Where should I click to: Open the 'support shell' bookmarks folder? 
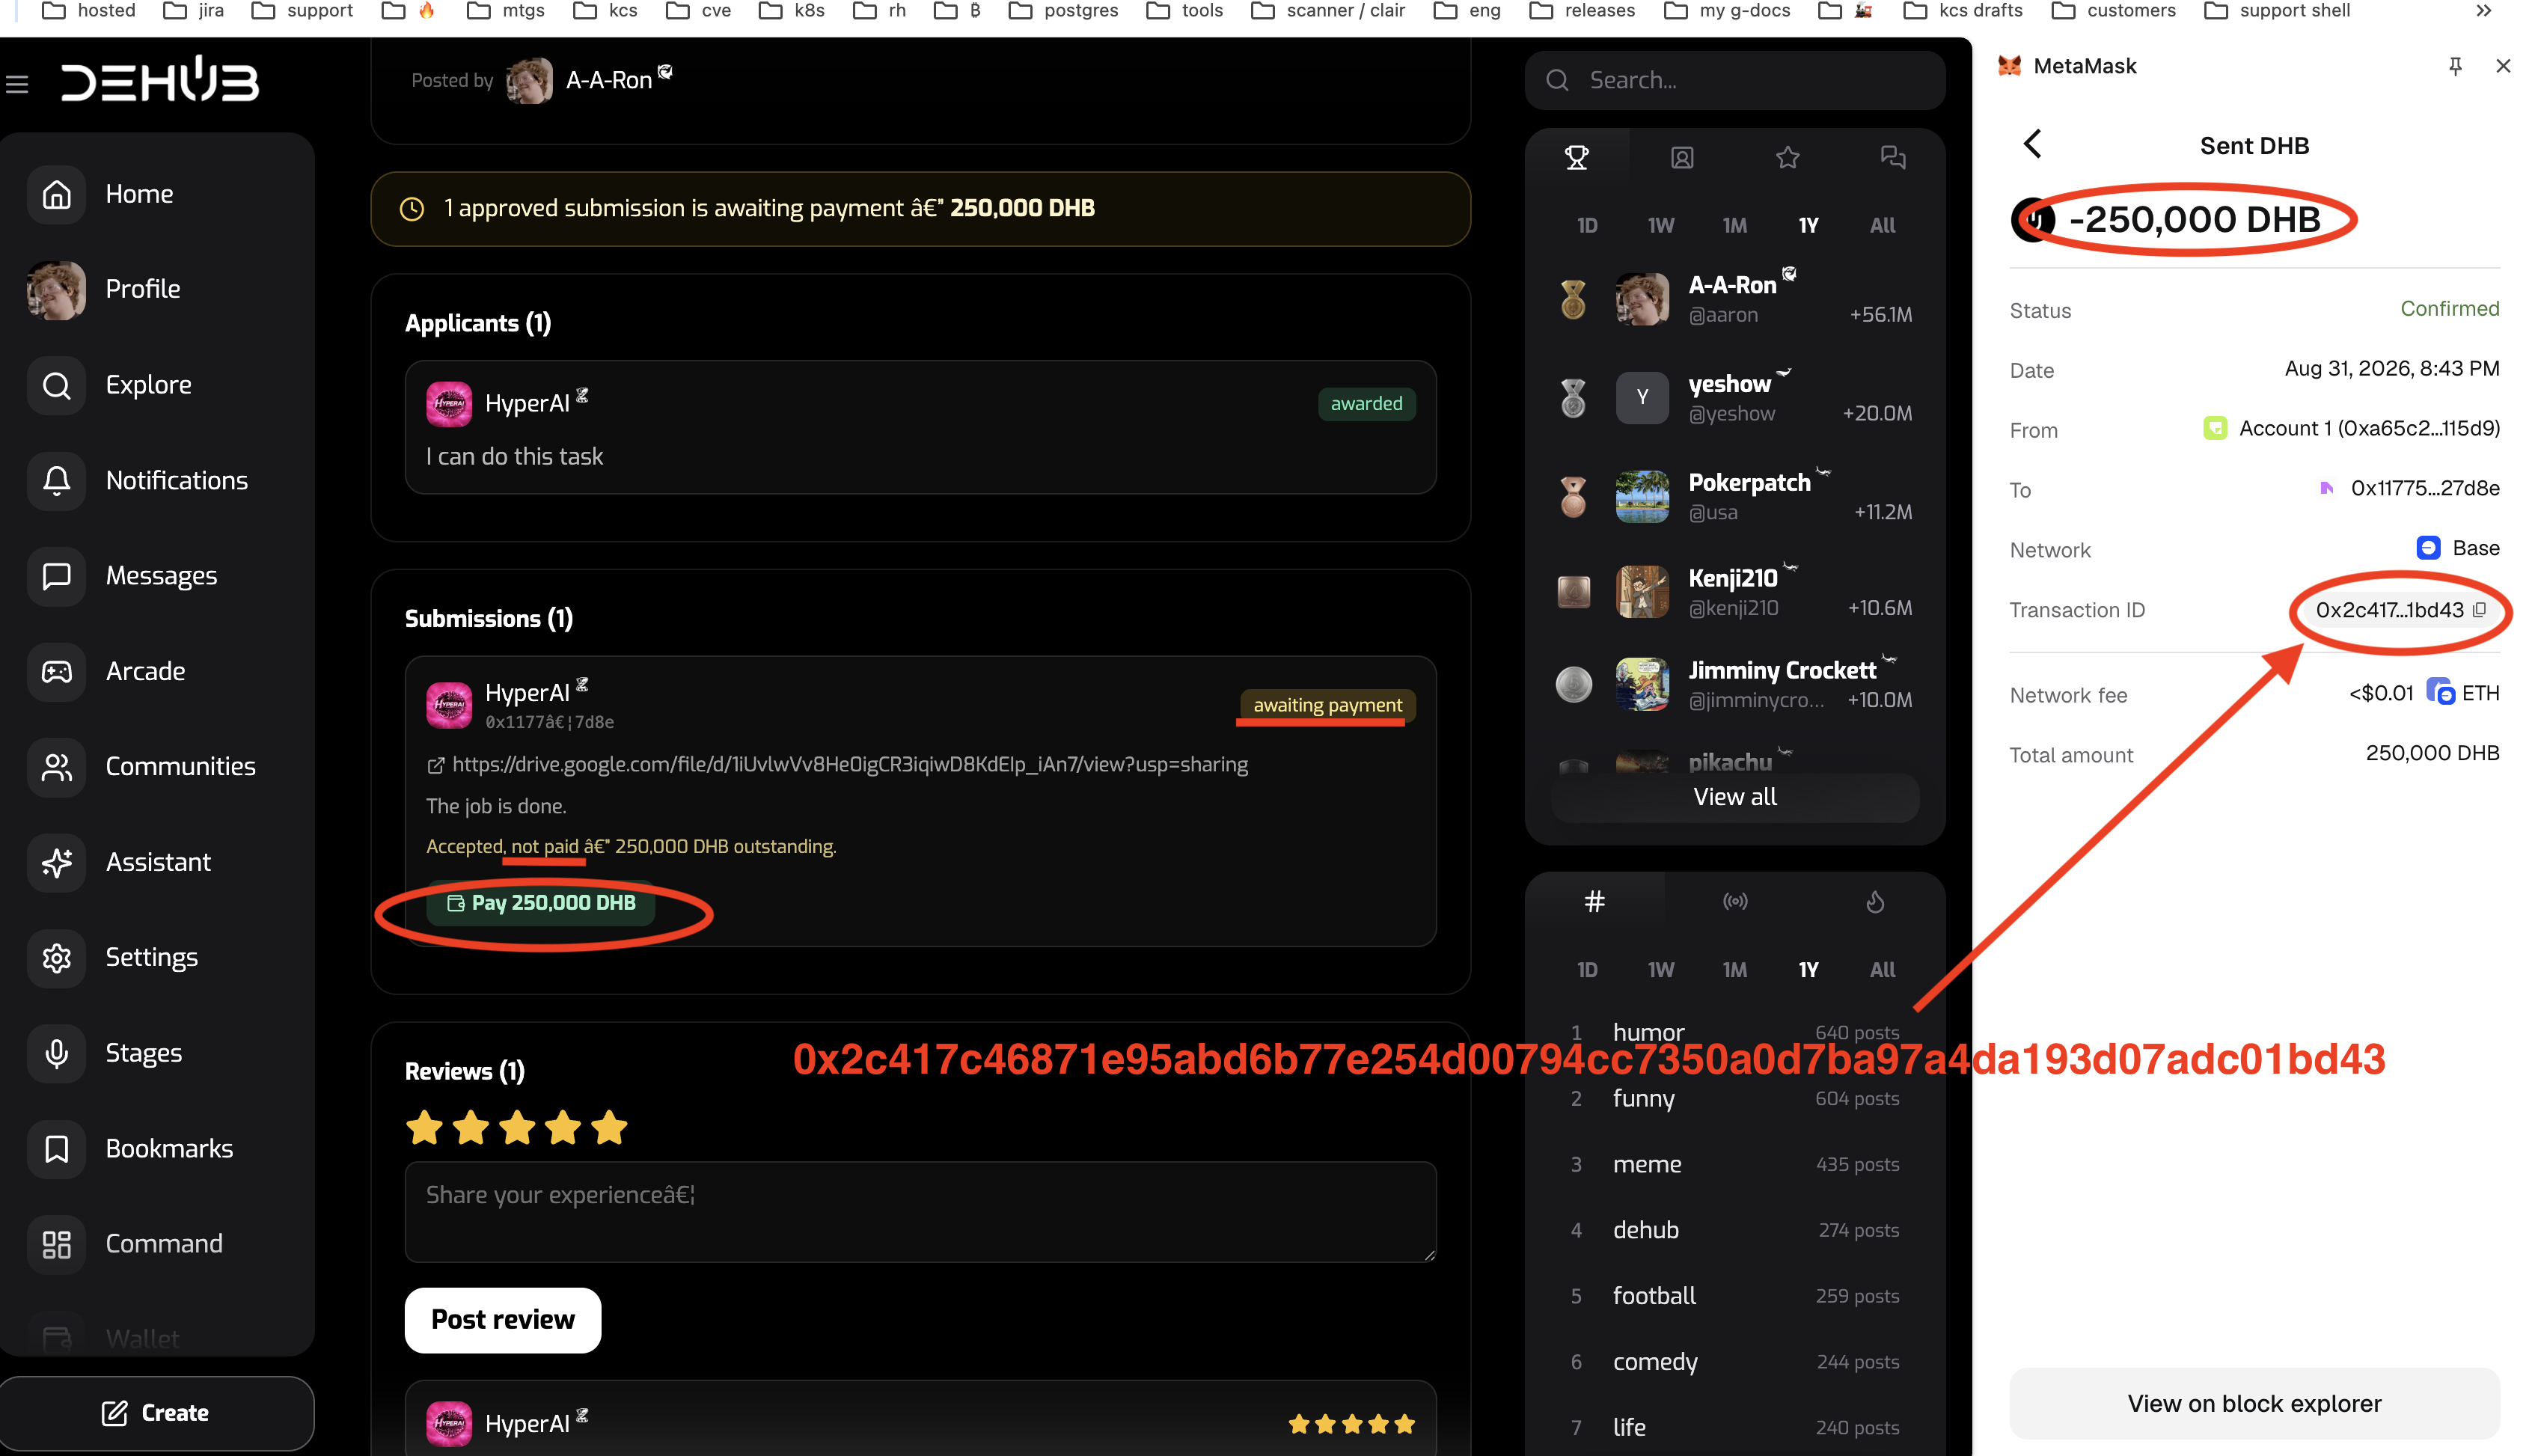click(x=2277, y=11)
